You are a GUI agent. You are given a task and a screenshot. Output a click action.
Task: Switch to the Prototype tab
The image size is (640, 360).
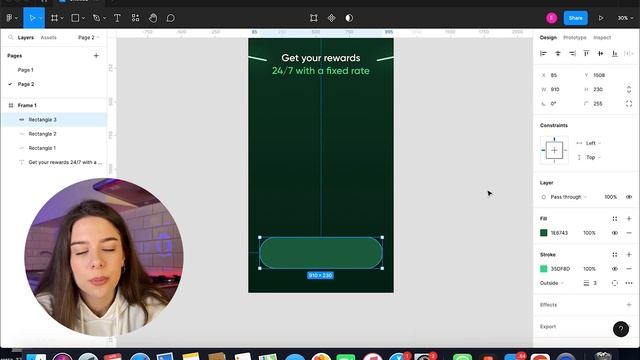tap(575, 38)
